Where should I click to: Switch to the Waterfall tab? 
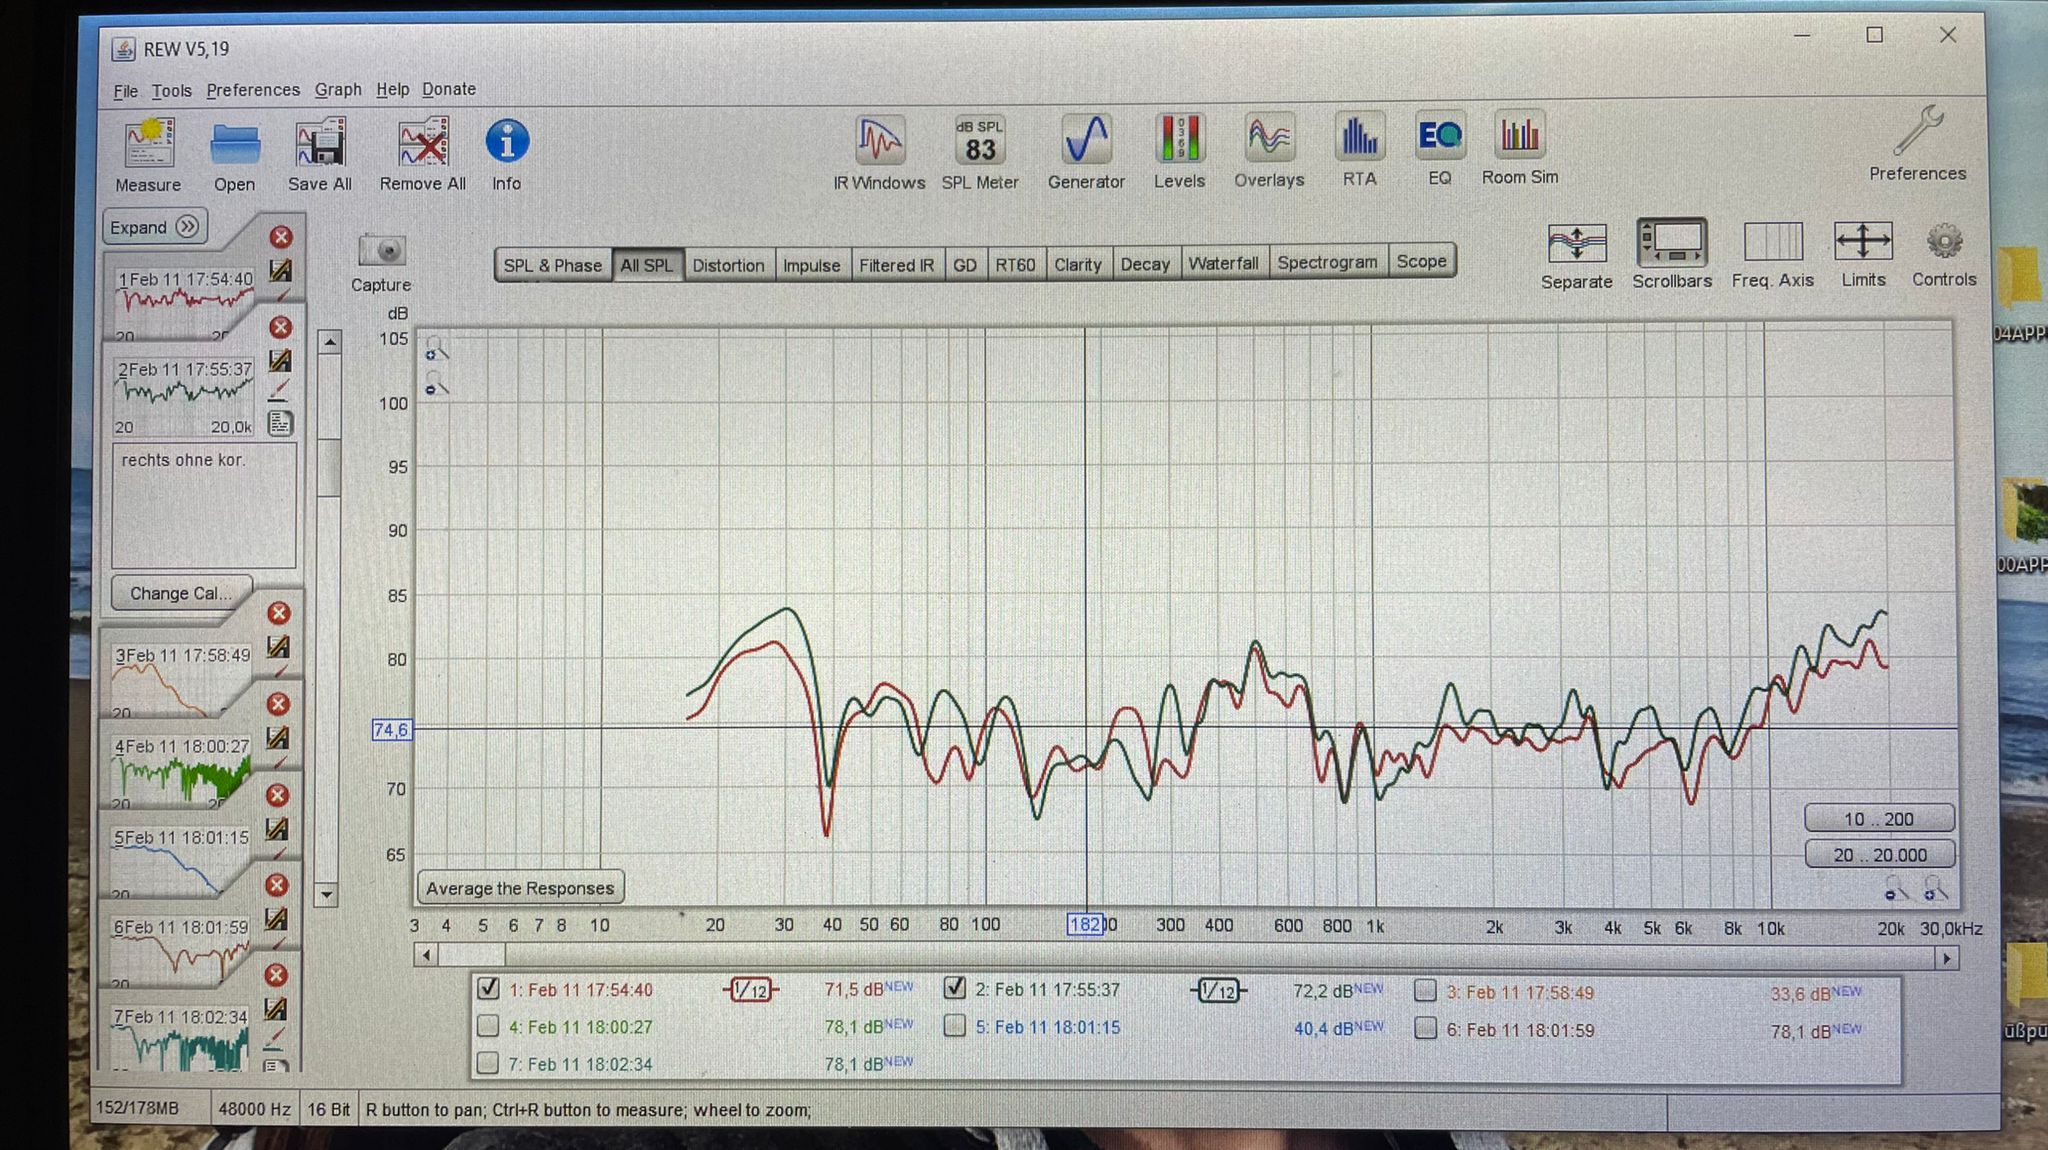[x=1222, y=264]
